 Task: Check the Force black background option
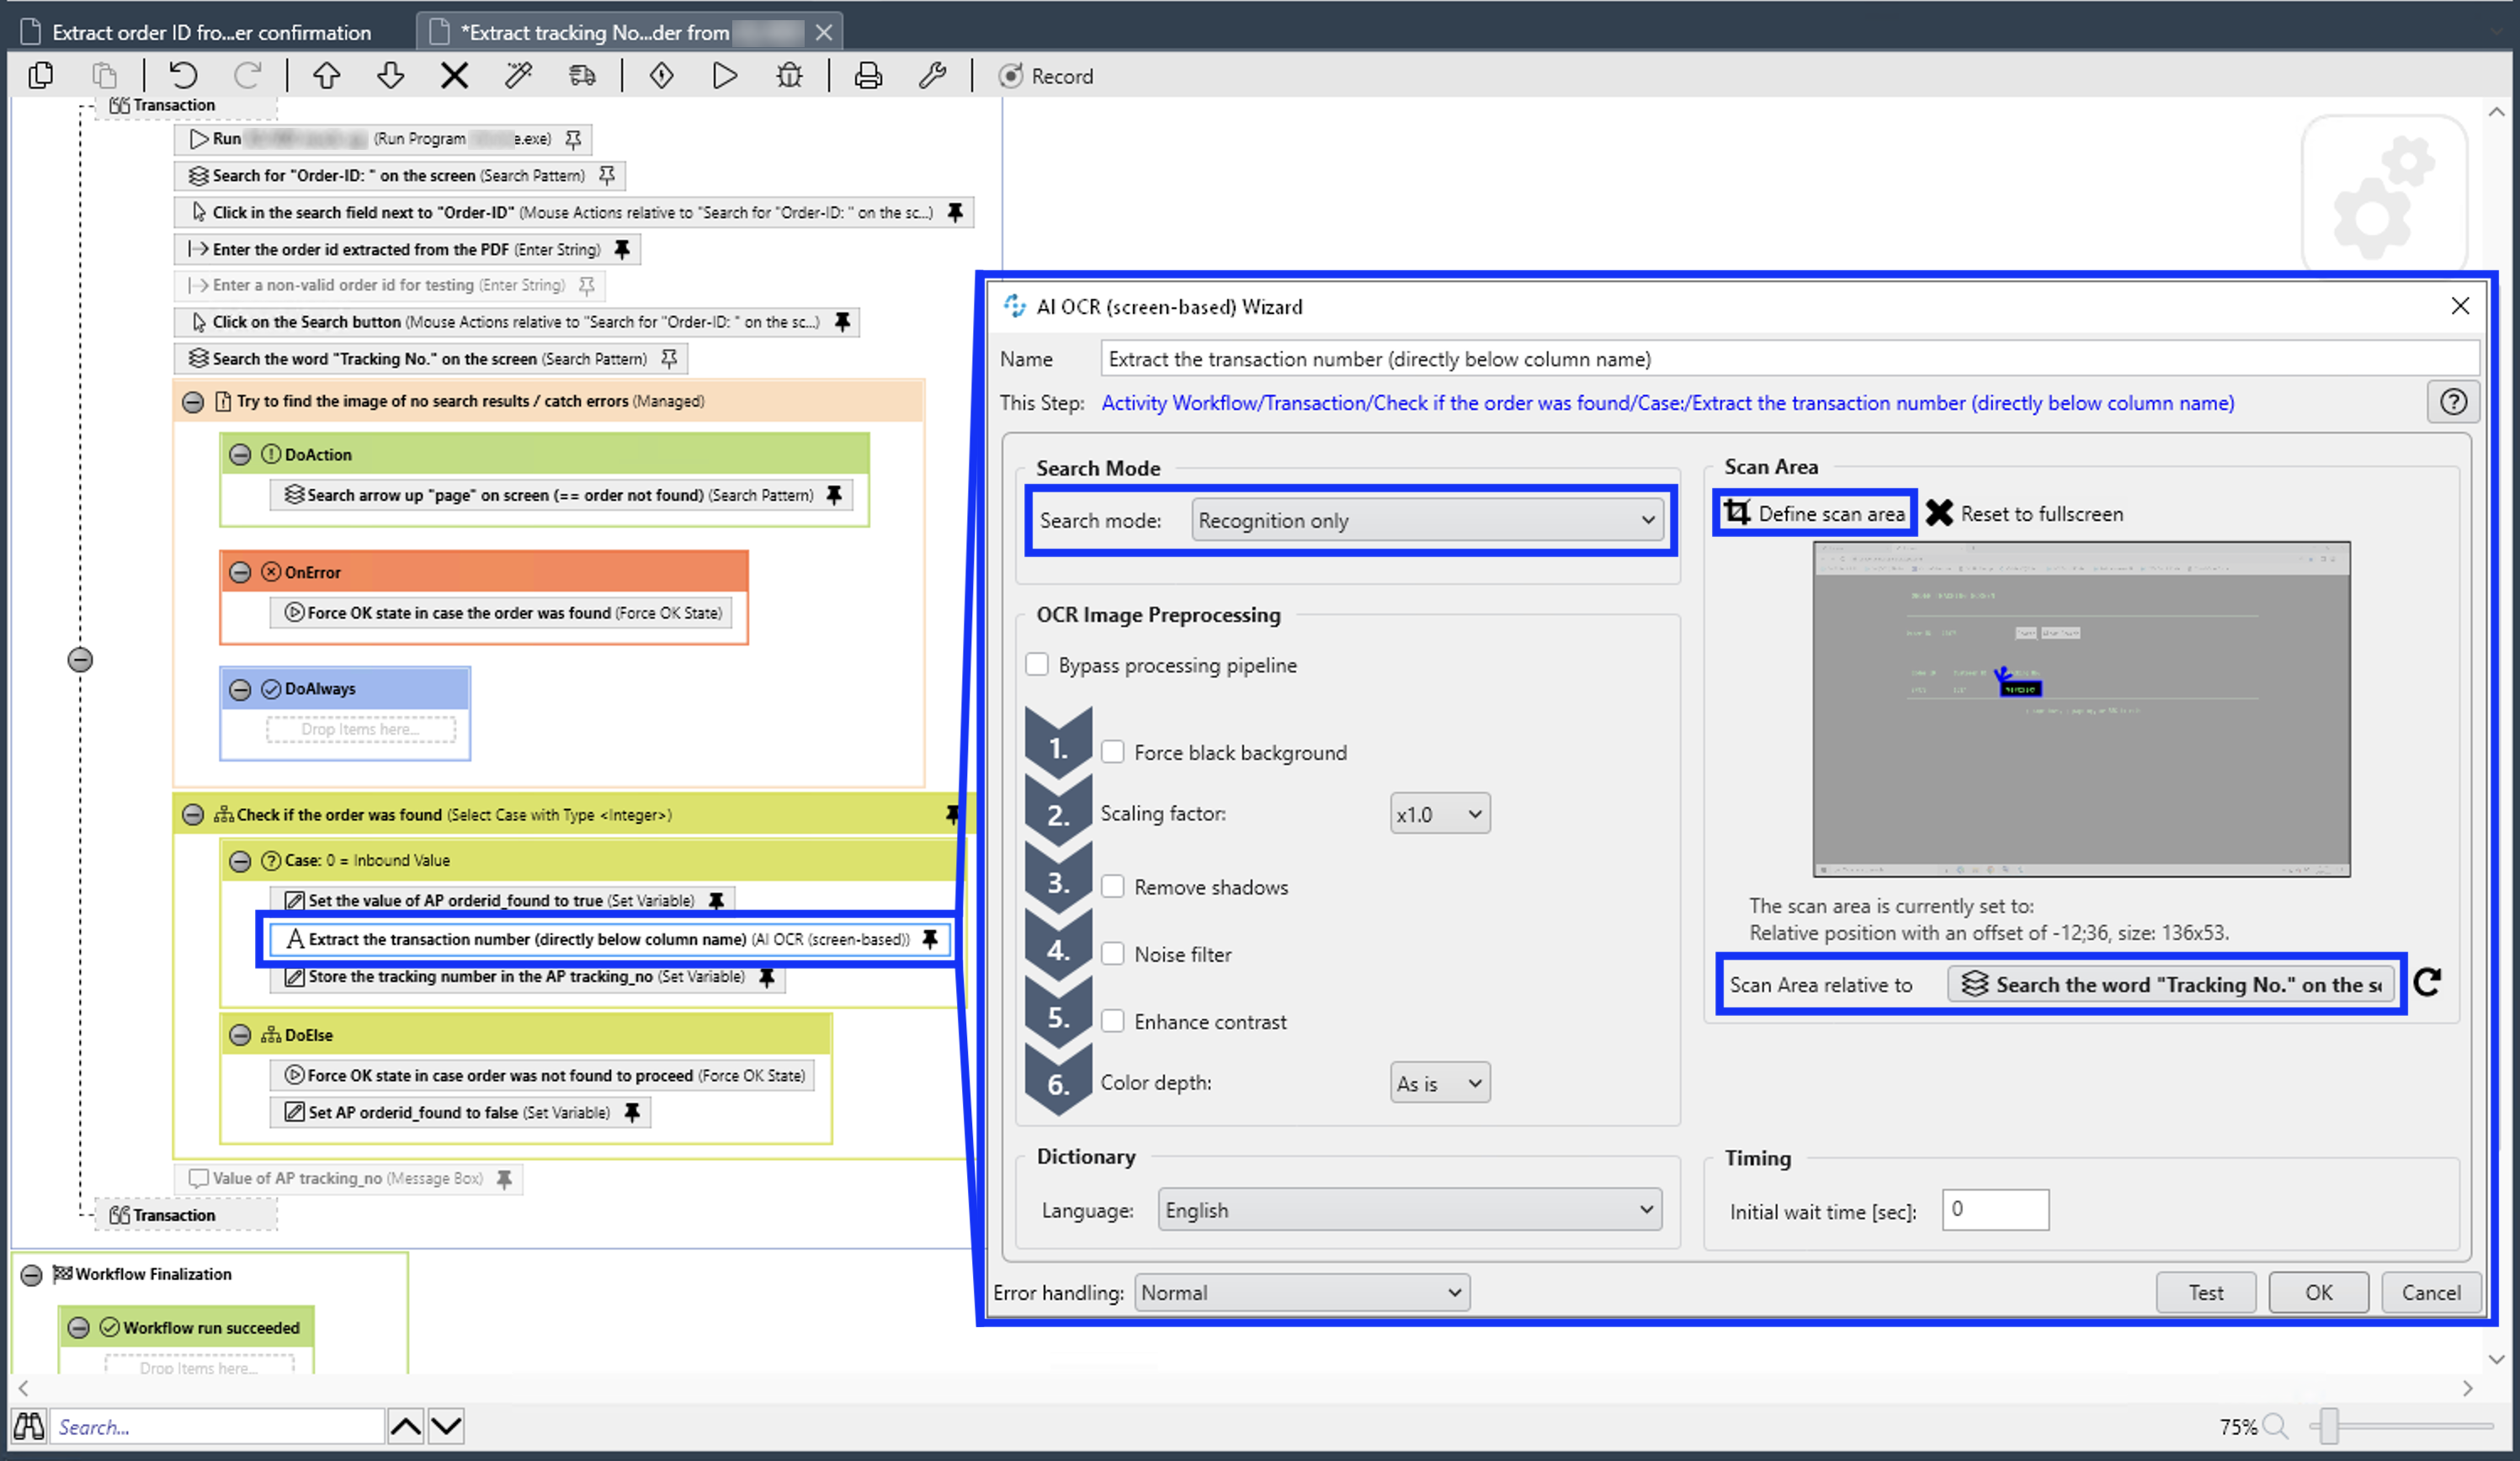[1112, 752]
